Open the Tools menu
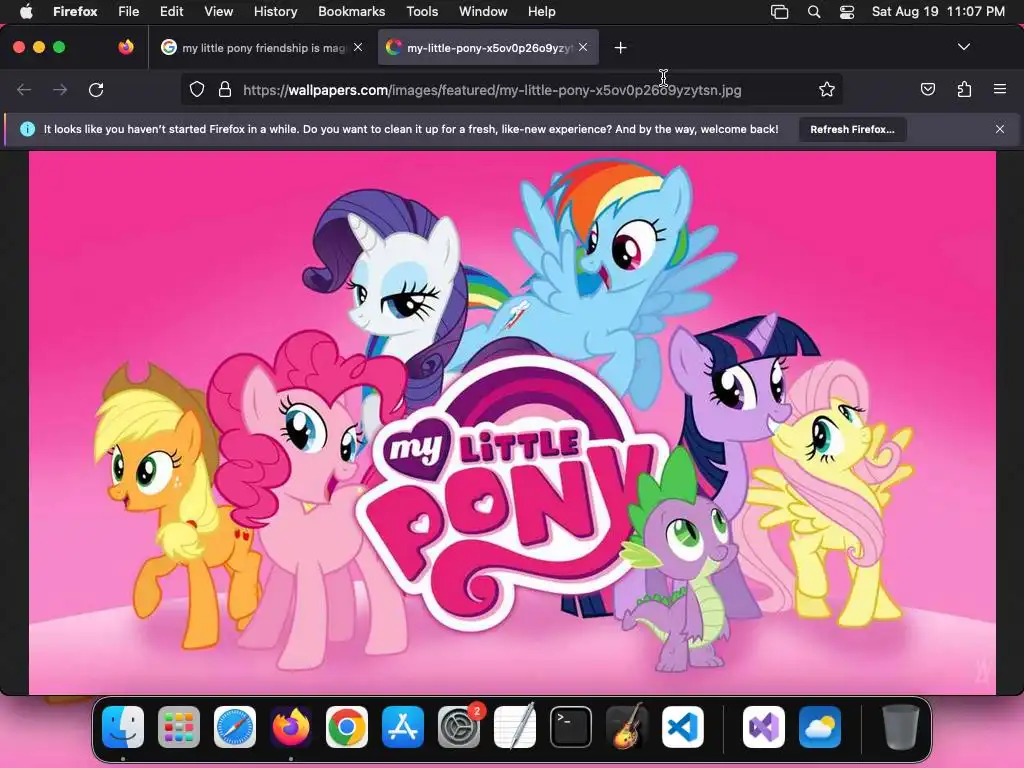 [422, 12]
